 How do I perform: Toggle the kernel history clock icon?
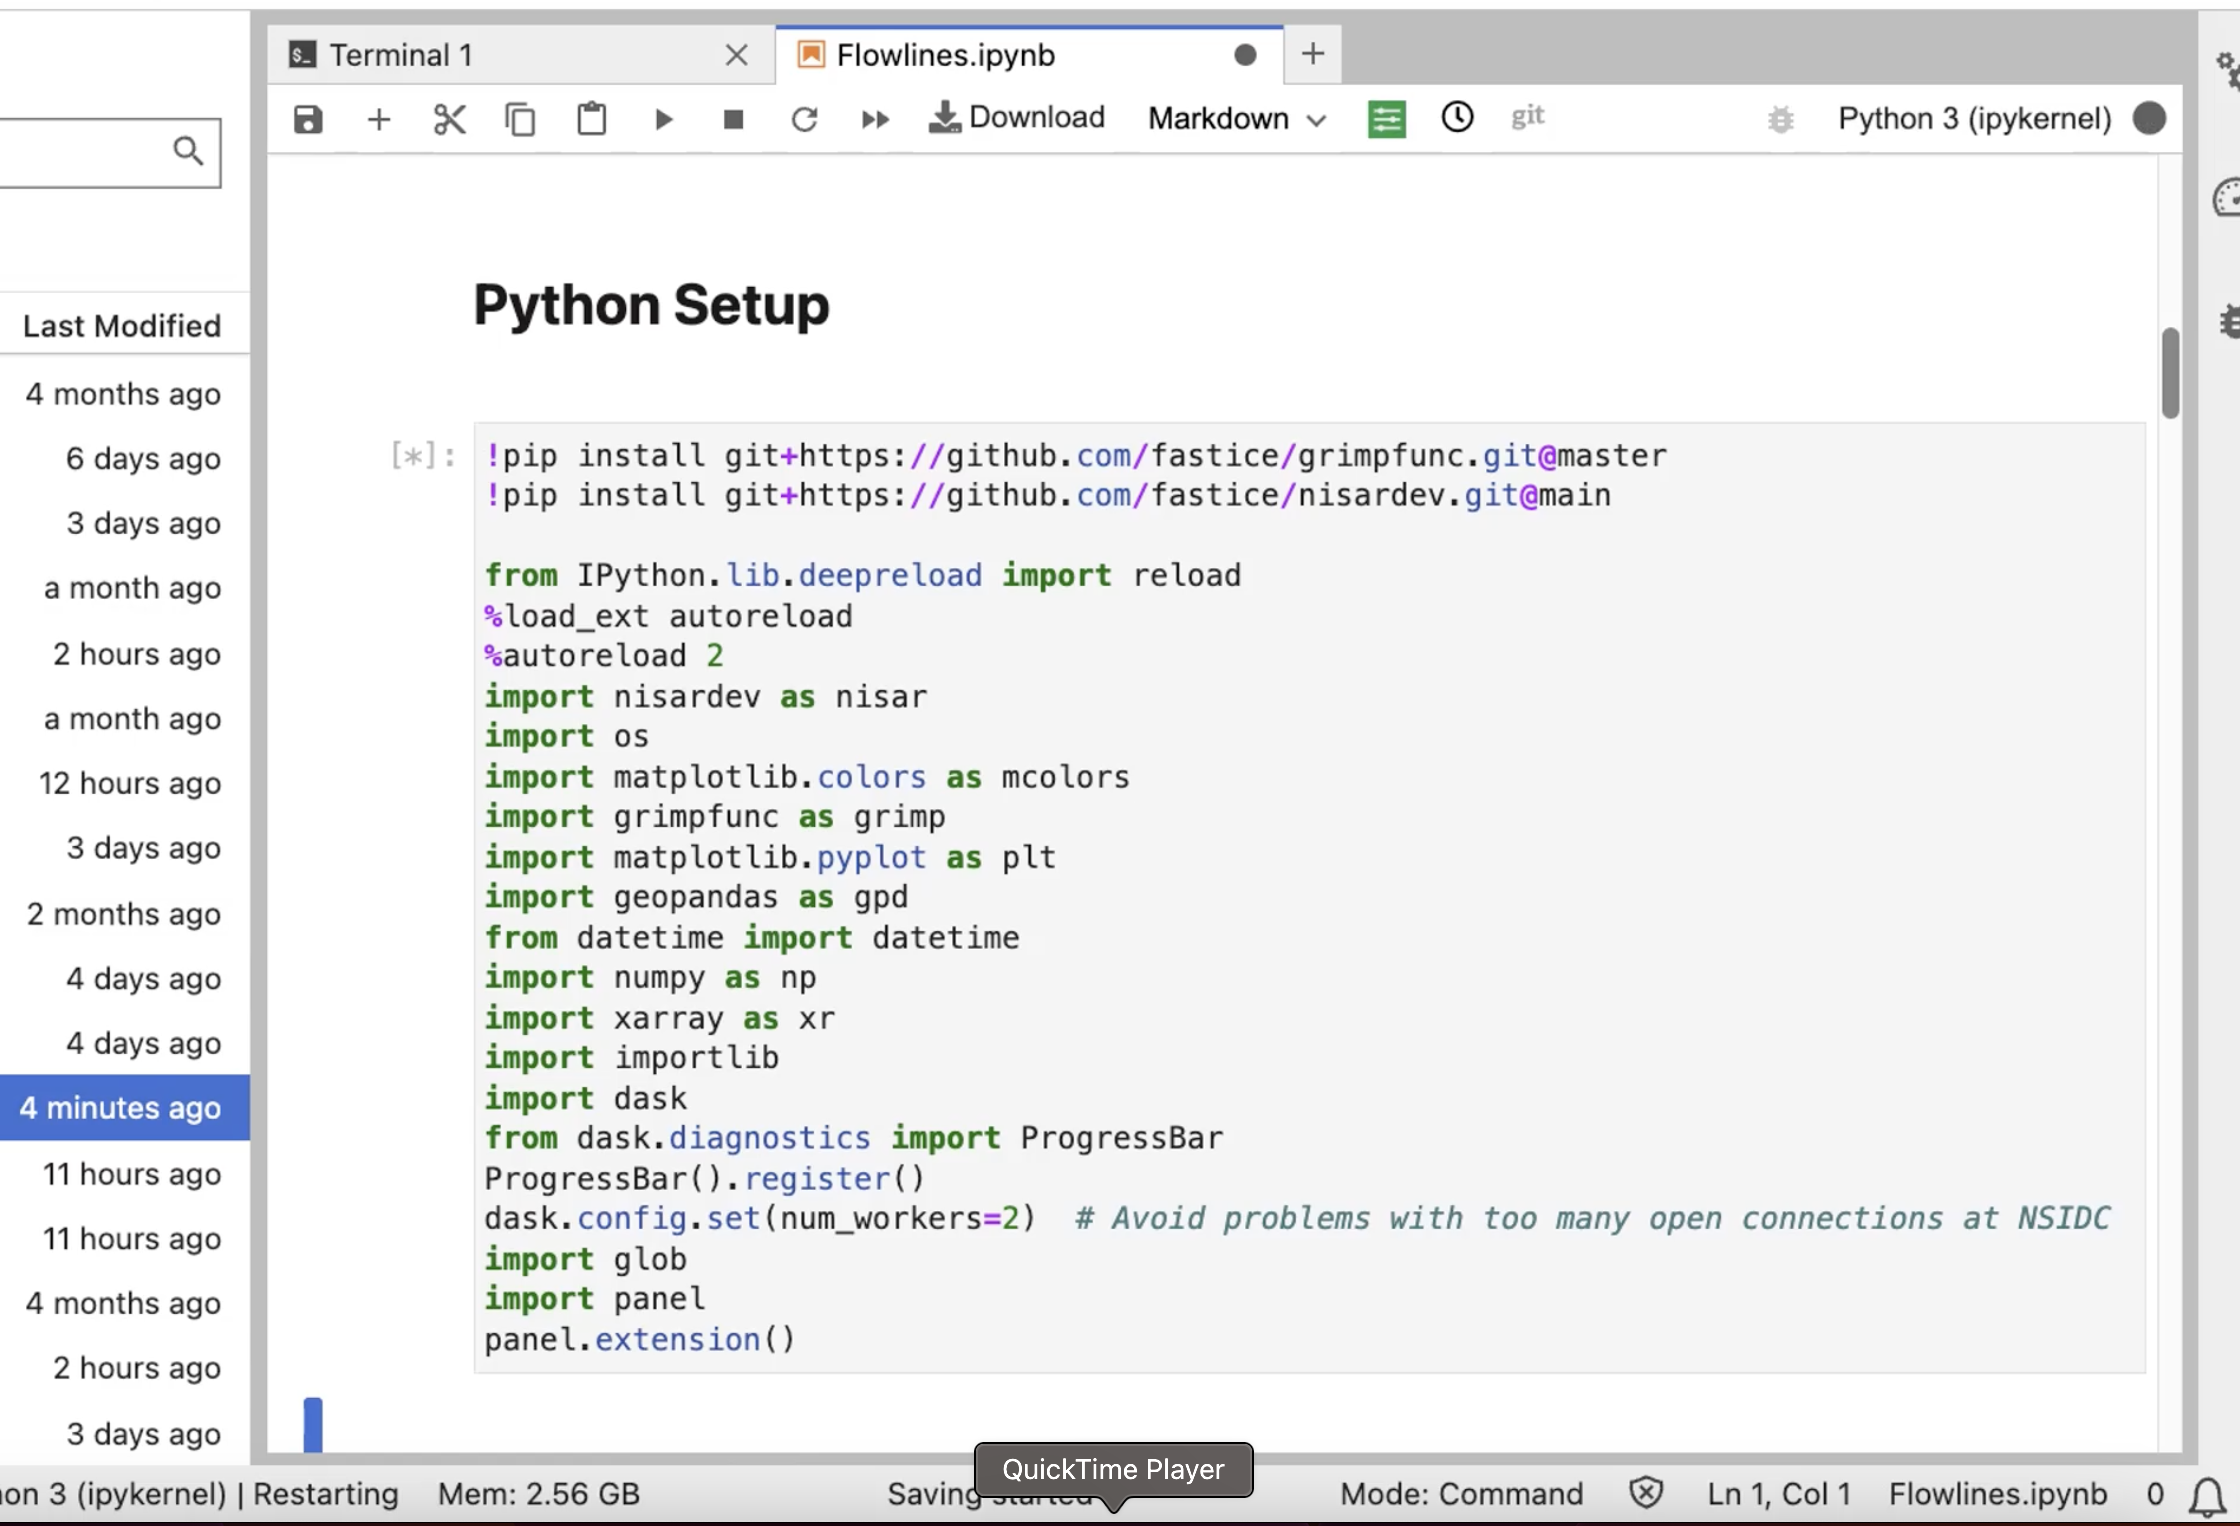[x=1456, y=118]
